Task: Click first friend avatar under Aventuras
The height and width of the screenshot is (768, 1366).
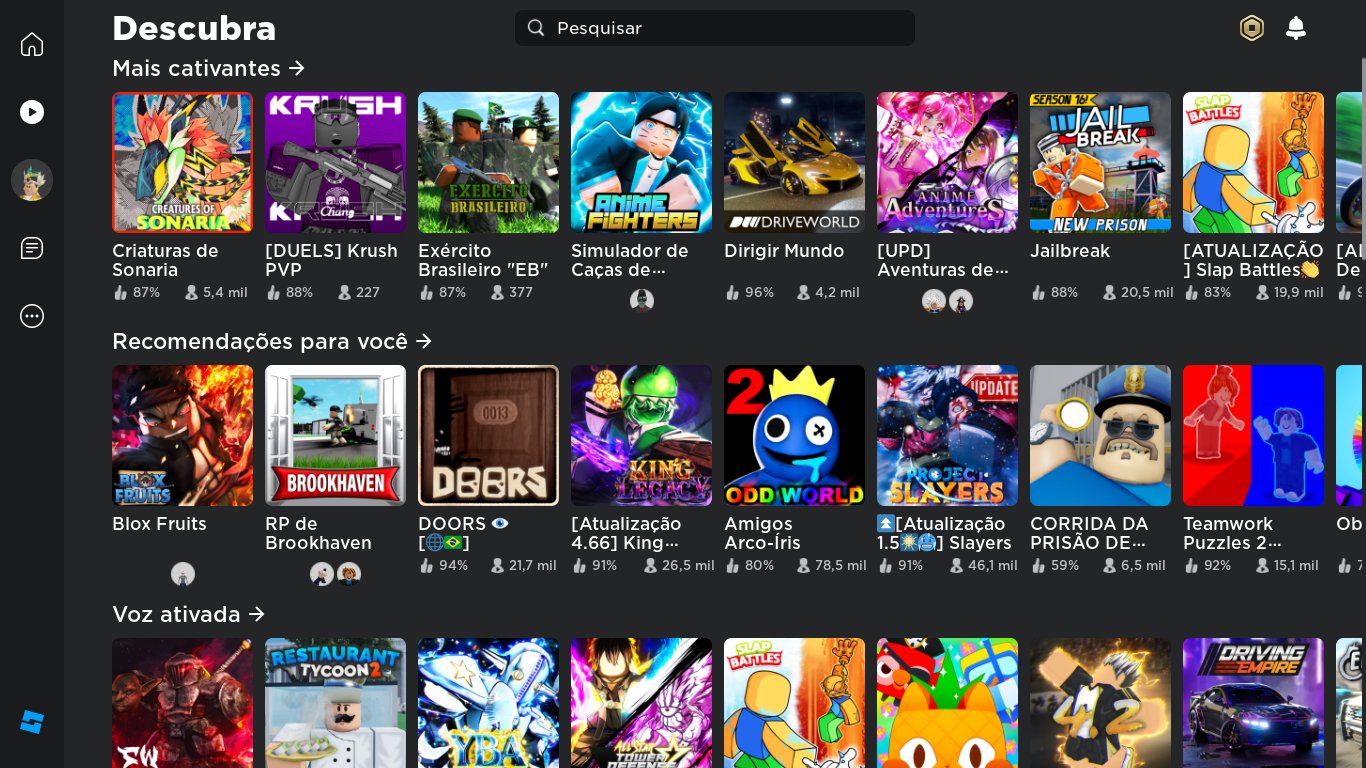Action: (x=934, y=301)
